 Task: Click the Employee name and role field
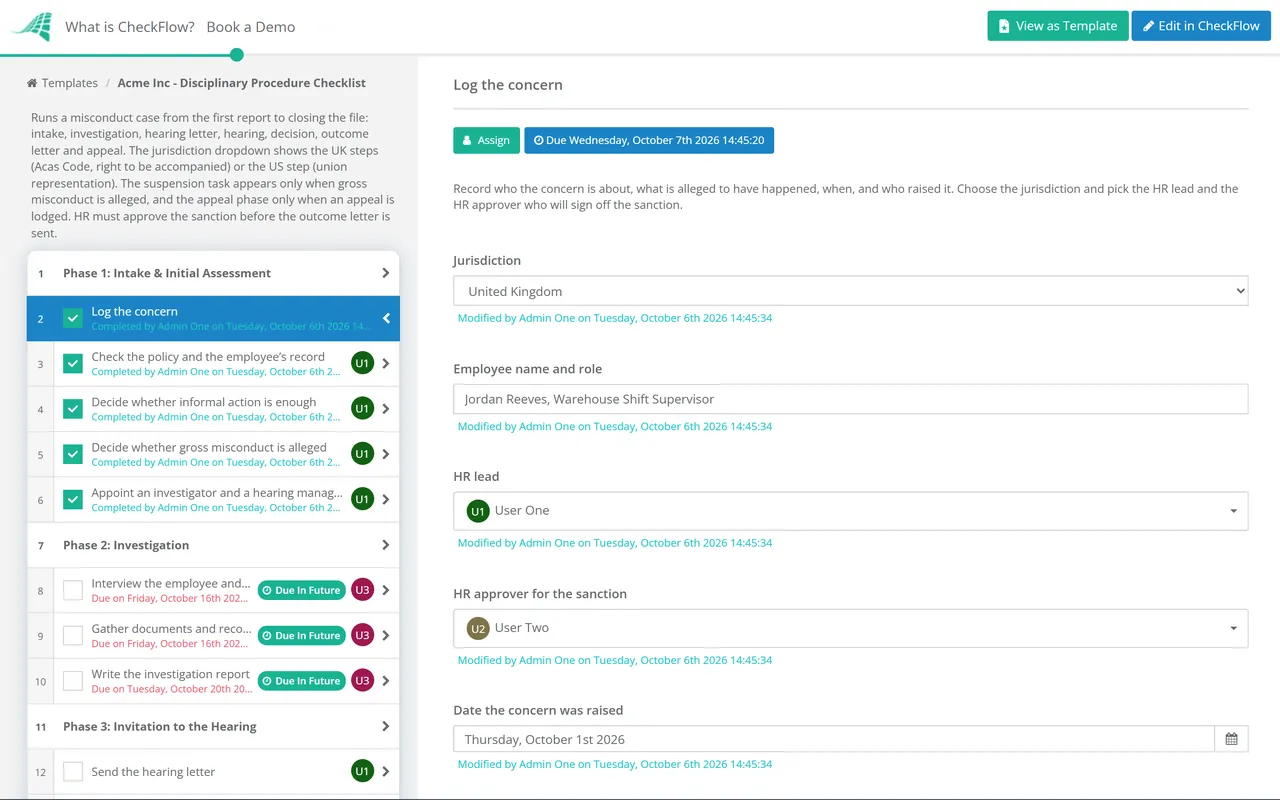[850, 399]
